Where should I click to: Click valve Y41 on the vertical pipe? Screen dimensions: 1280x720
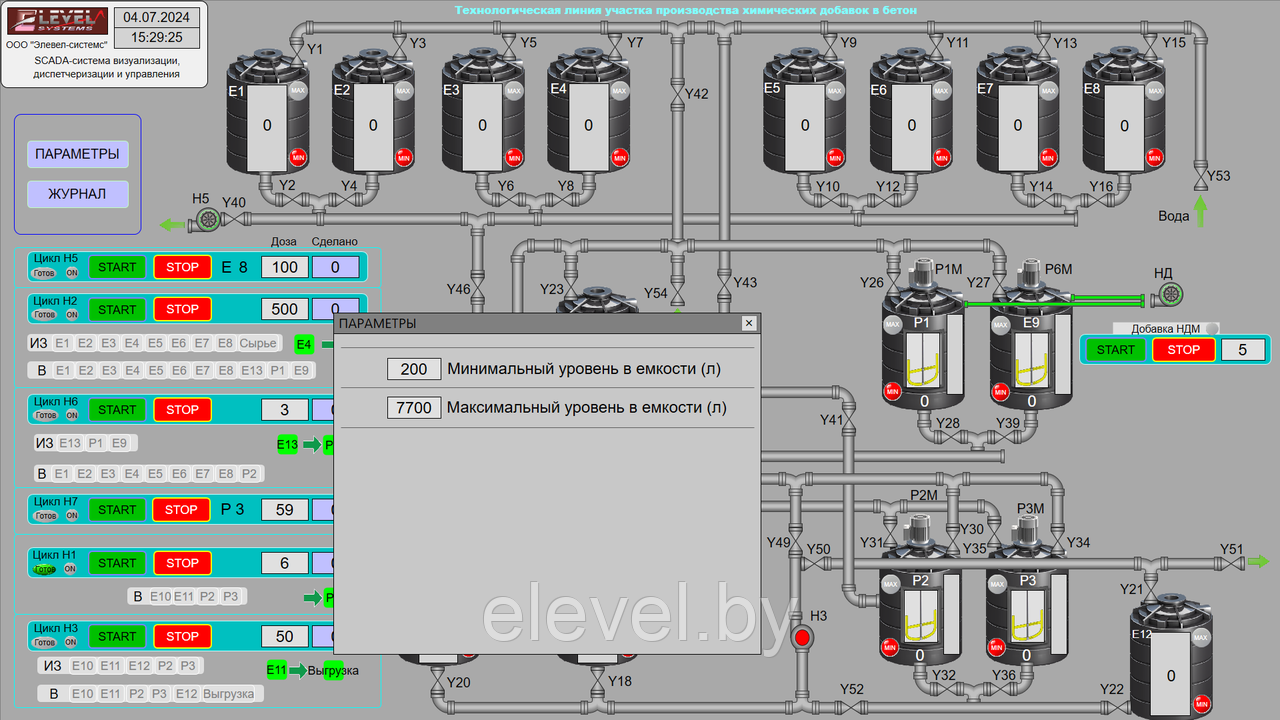point(849,420)
